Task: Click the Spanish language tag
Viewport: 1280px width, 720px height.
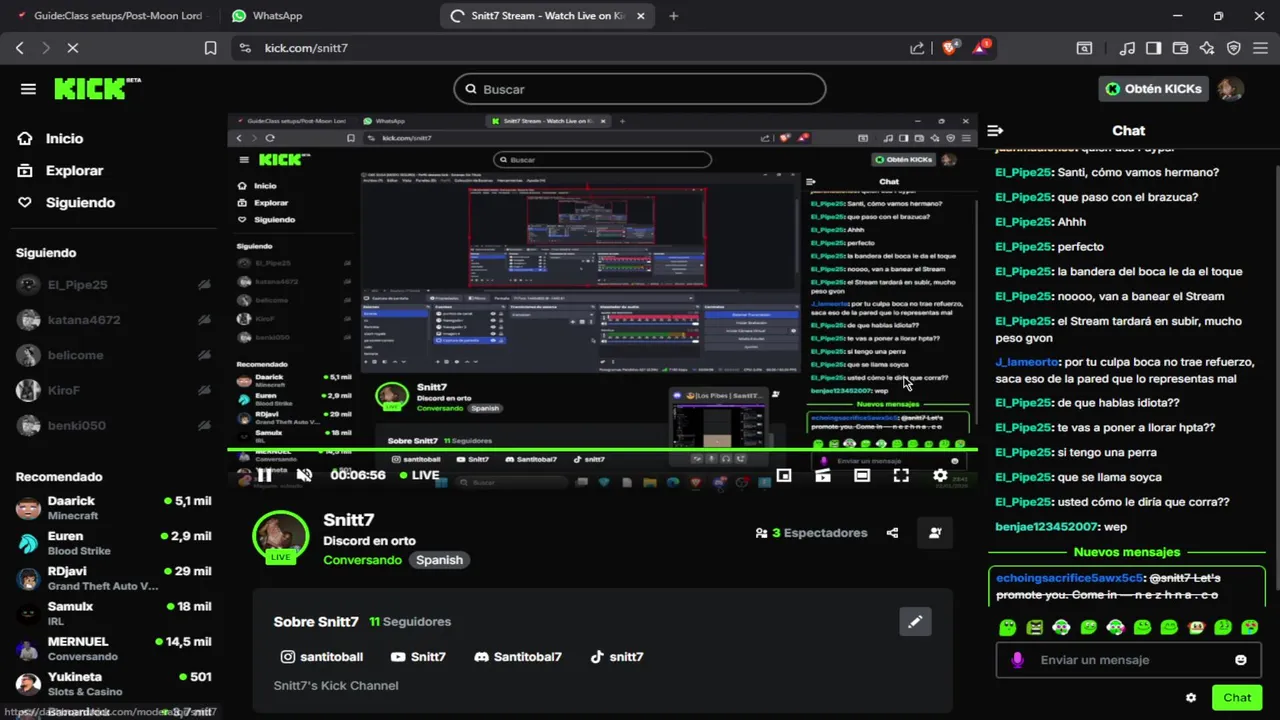Action: (x=439, y=560)
